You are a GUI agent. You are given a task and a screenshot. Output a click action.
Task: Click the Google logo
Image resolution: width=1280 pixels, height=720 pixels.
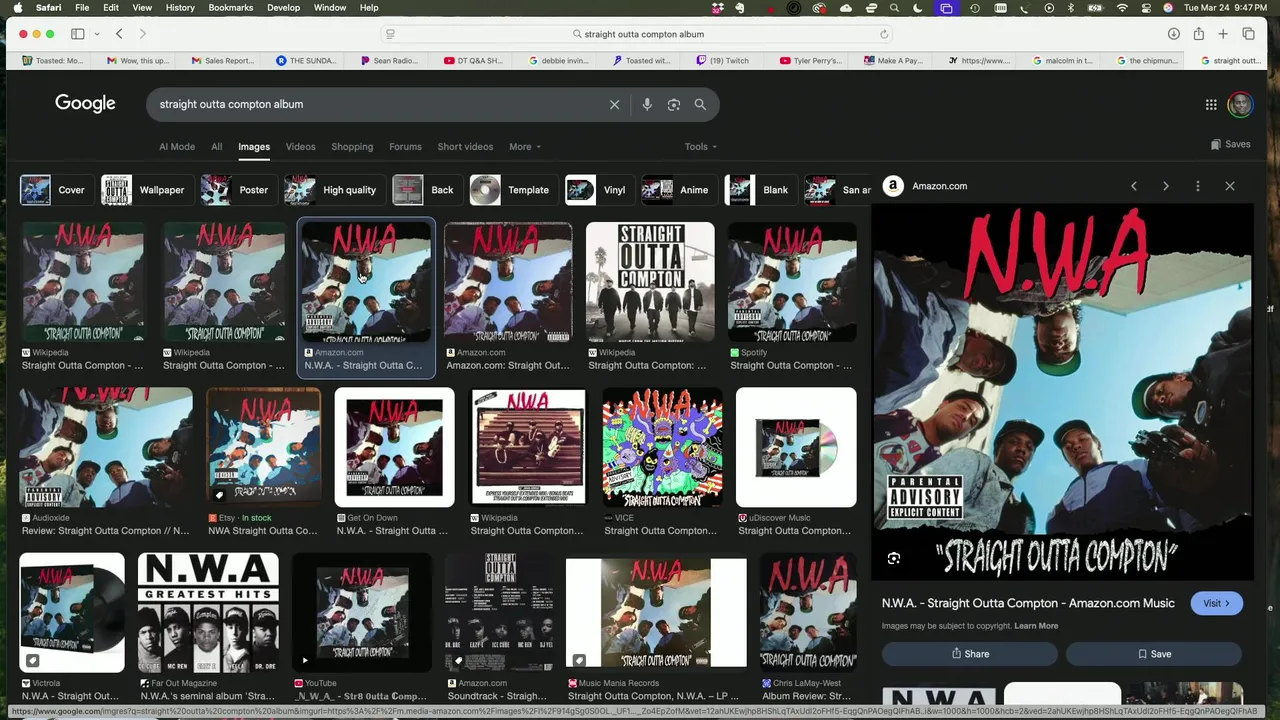click(x=85, y=103)
